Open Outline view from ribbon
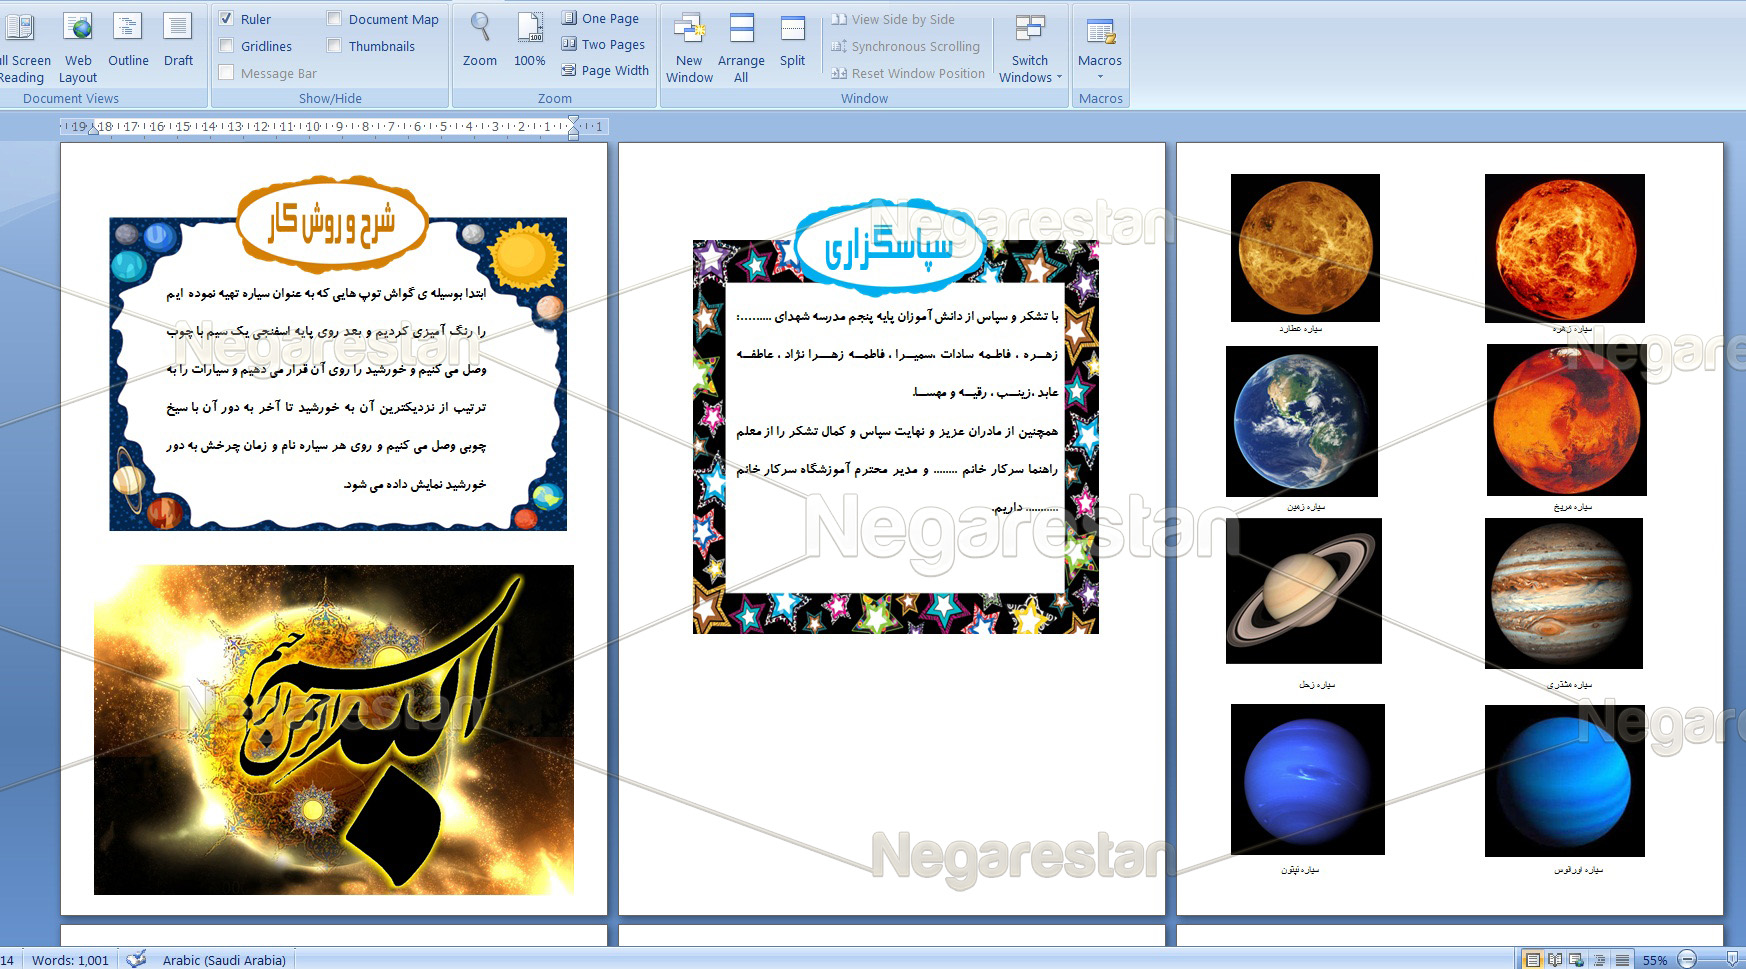 (128, 40)
